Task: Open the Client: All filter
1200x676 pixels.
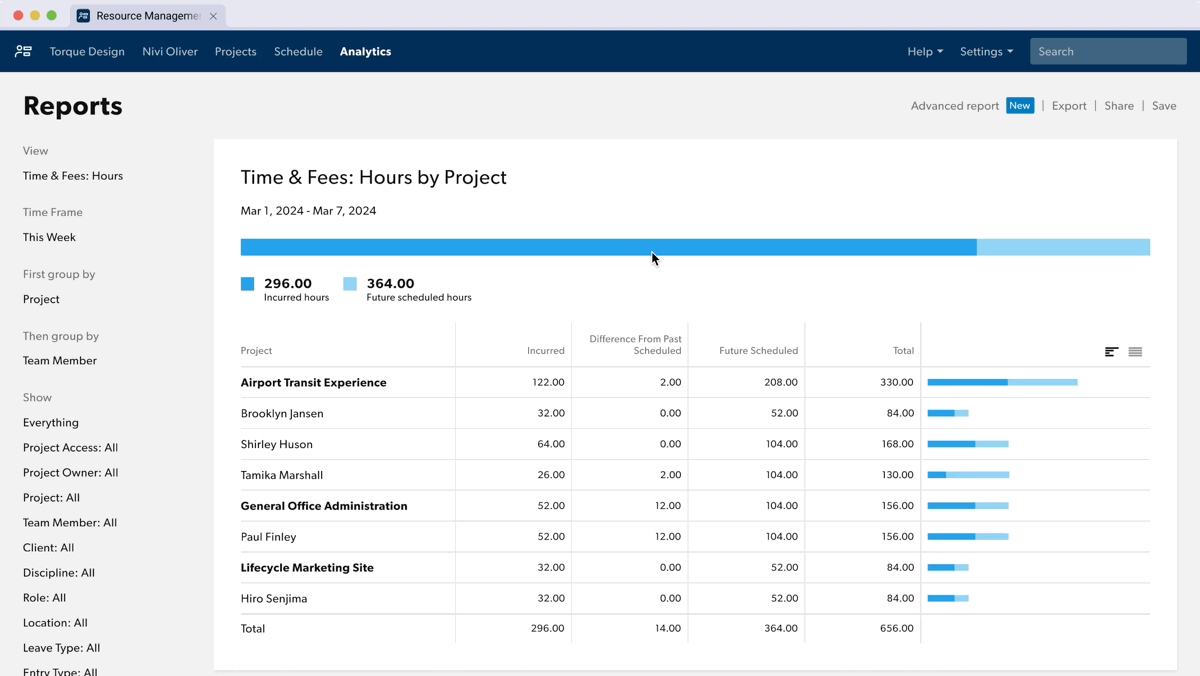Action: point(48,548)
